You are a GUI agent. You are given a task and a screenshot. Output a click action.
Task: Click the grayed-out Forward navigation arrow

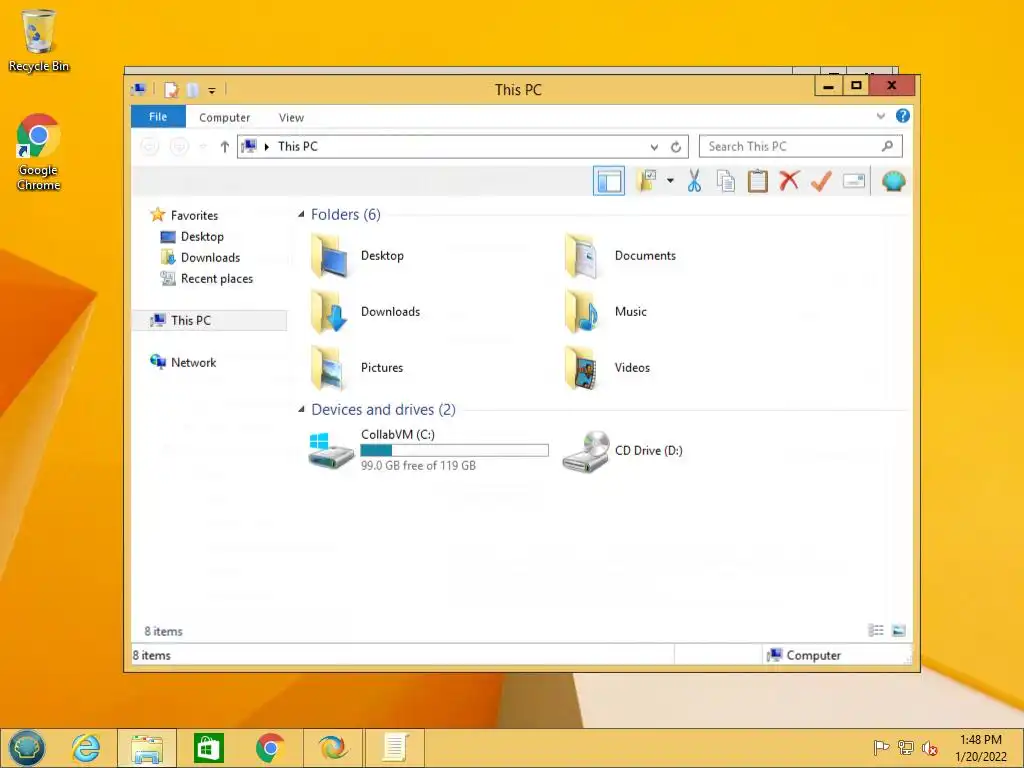[179, 146]
